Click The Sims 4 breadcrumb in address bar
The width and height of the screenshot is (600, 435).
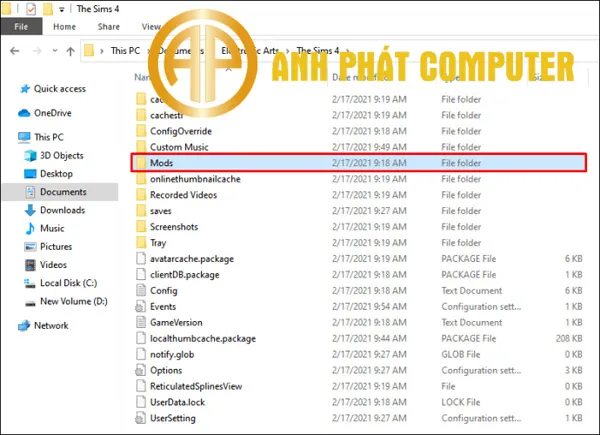click(318, 51)
